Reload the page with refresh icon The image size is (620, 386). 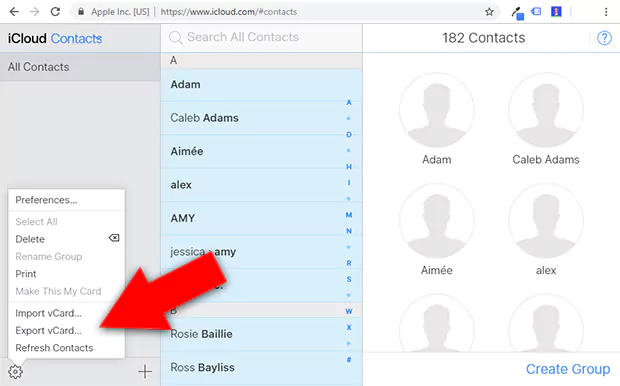[x=55, y=12]
